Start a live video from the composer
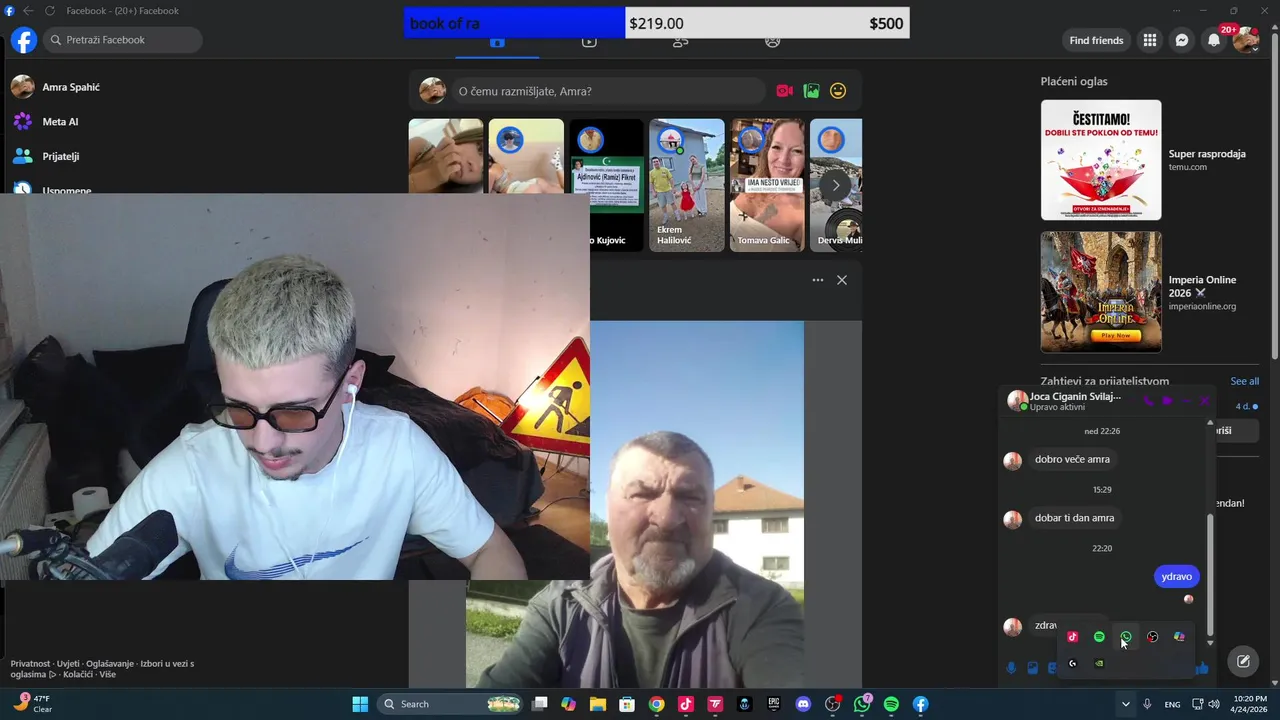The image size is (1280, 720). coord(784,91)
